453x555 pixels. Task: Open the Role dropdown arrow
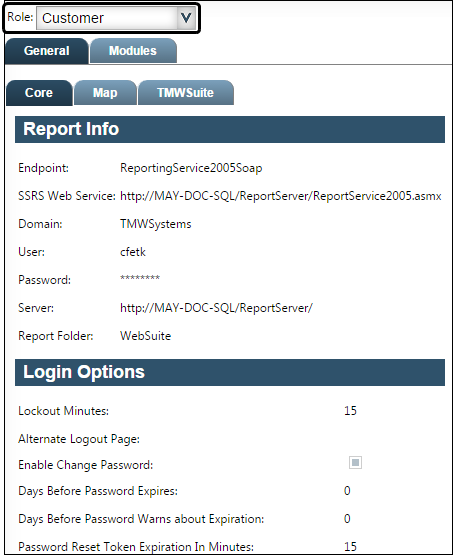tap(186, 18)
